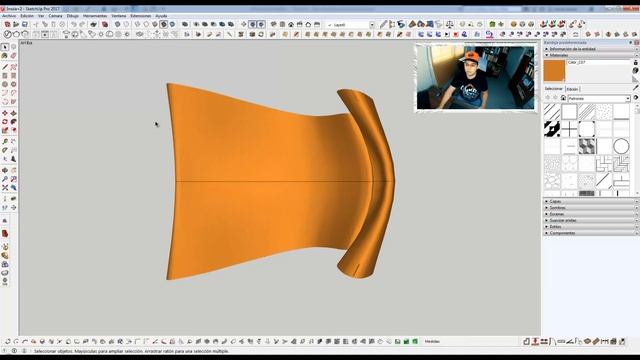640x360 pixels.
Task: Click the Zoom Extents tool
Action: (5, 187)
